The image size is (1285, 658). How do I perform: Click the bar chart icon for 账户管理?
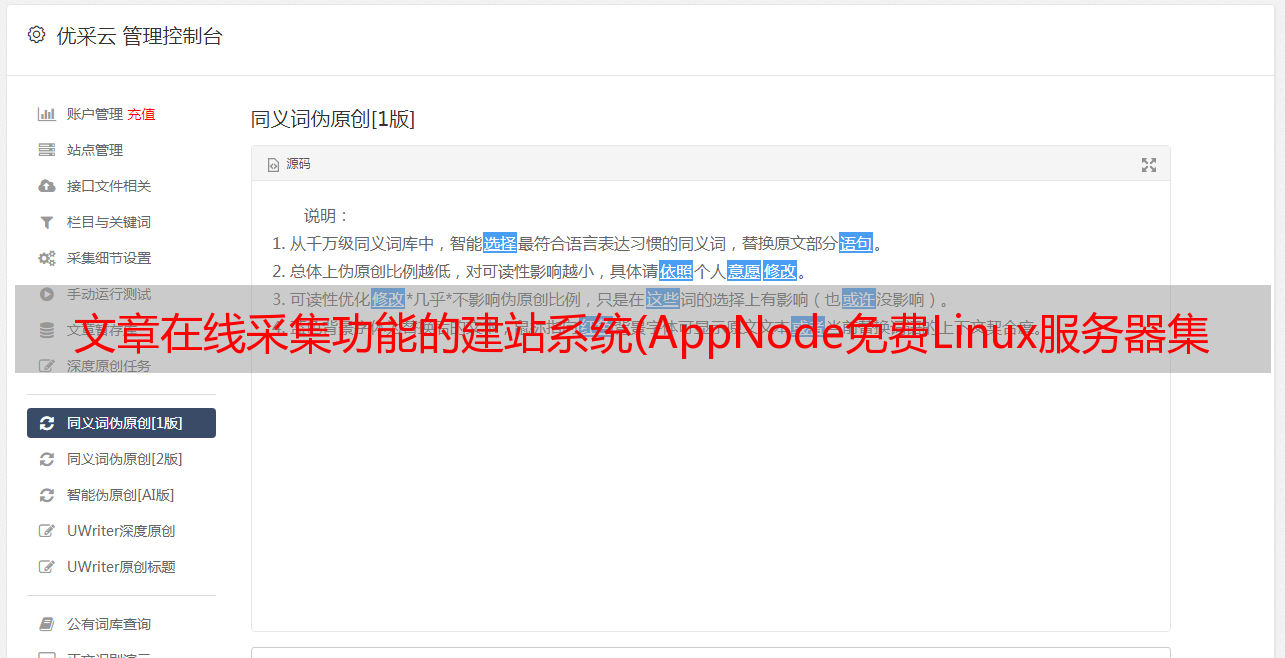coord(46,114)
